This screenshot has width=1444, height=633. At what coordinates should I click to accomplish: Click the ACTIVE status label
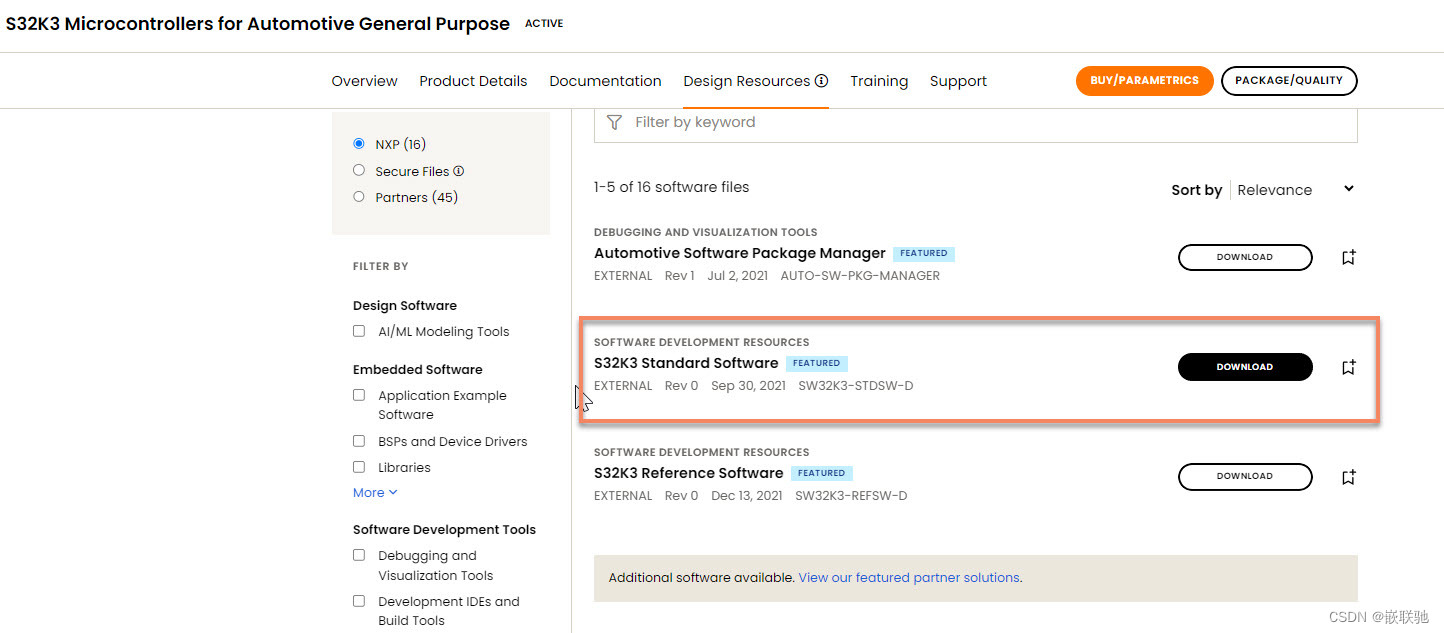[x=544, y=24]
